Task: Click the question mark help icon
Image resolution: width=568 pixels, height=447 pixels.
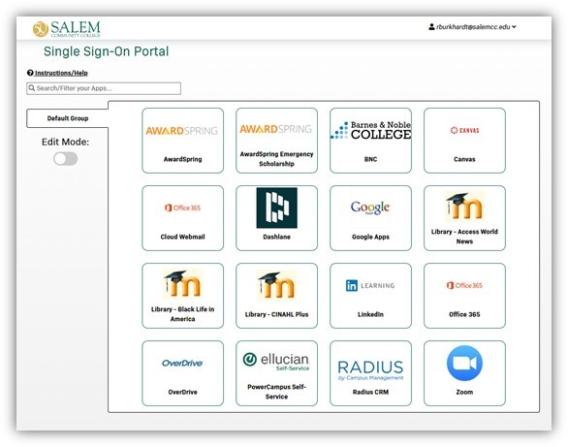Action: tap(30, 73)
